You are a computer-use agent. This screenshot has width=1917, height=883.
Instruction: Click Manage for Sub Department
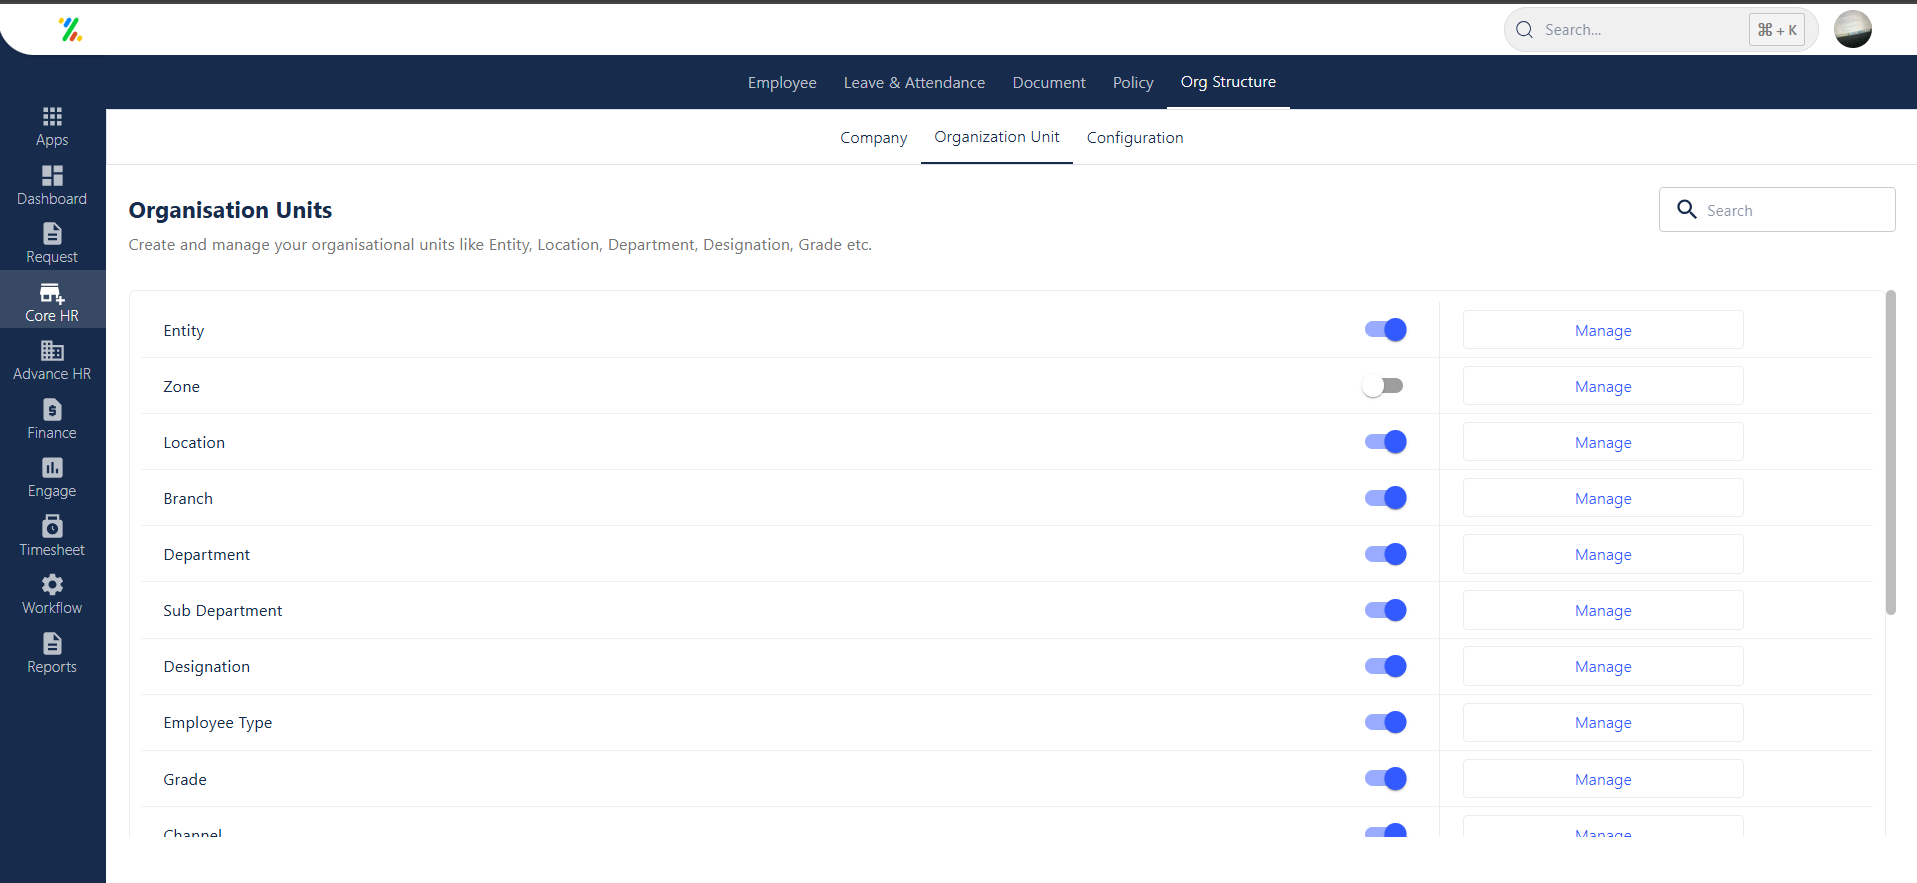tap(1603, 610)
